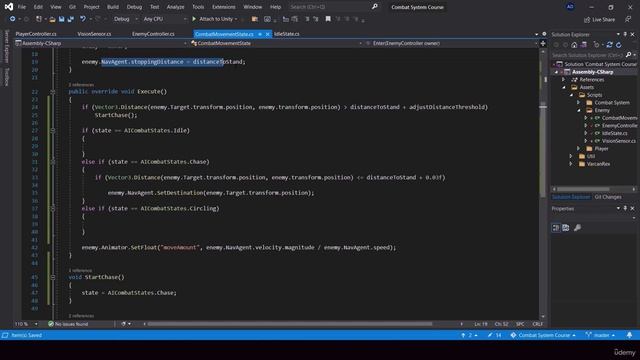Viewport: 640px width, 360px height.
Task: Open the notifications bell in status bar
Action: click(x=629, y=335)
